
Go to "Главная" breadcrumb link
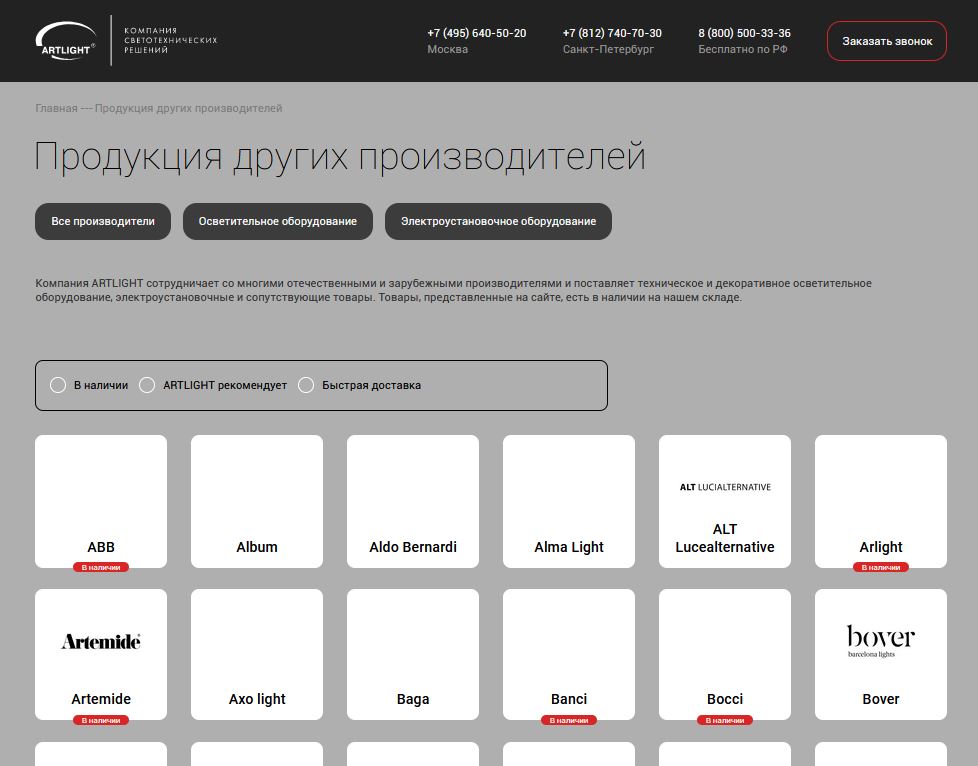tap(56, 109)
